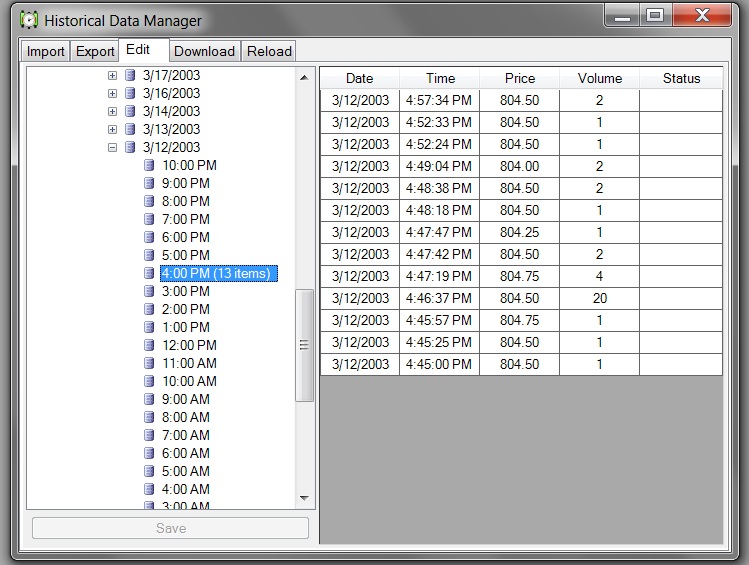This screenshot has height=565, width=749.
Task: Click the data icon next to 6:00 PM
Action: pyautogui.click(x=149, y=237)
